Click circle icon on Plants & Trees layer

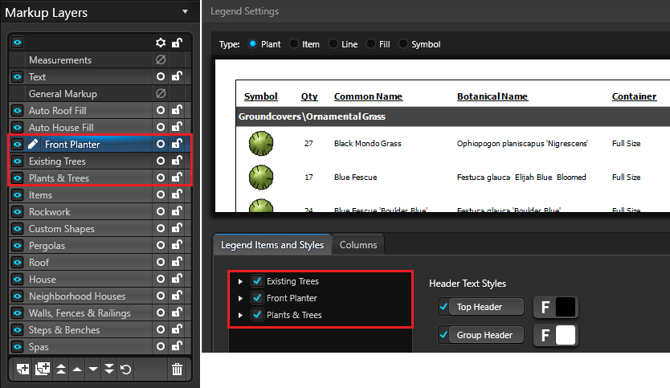coord(160,178)
